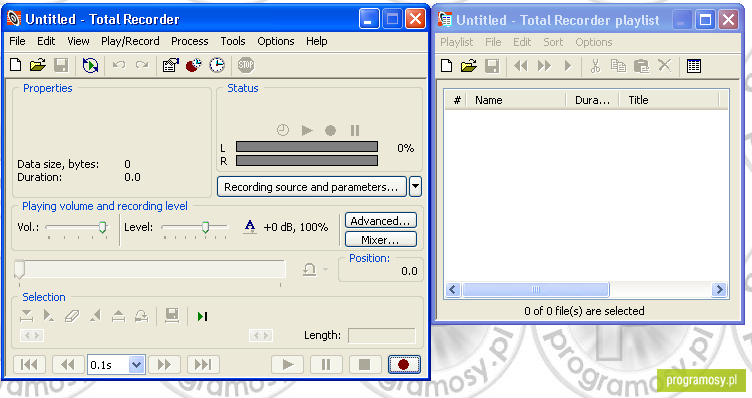Image resolution: width=752 pixels, height=398 pixels.
Task: Open the View menu
Action: click(78, 41)
